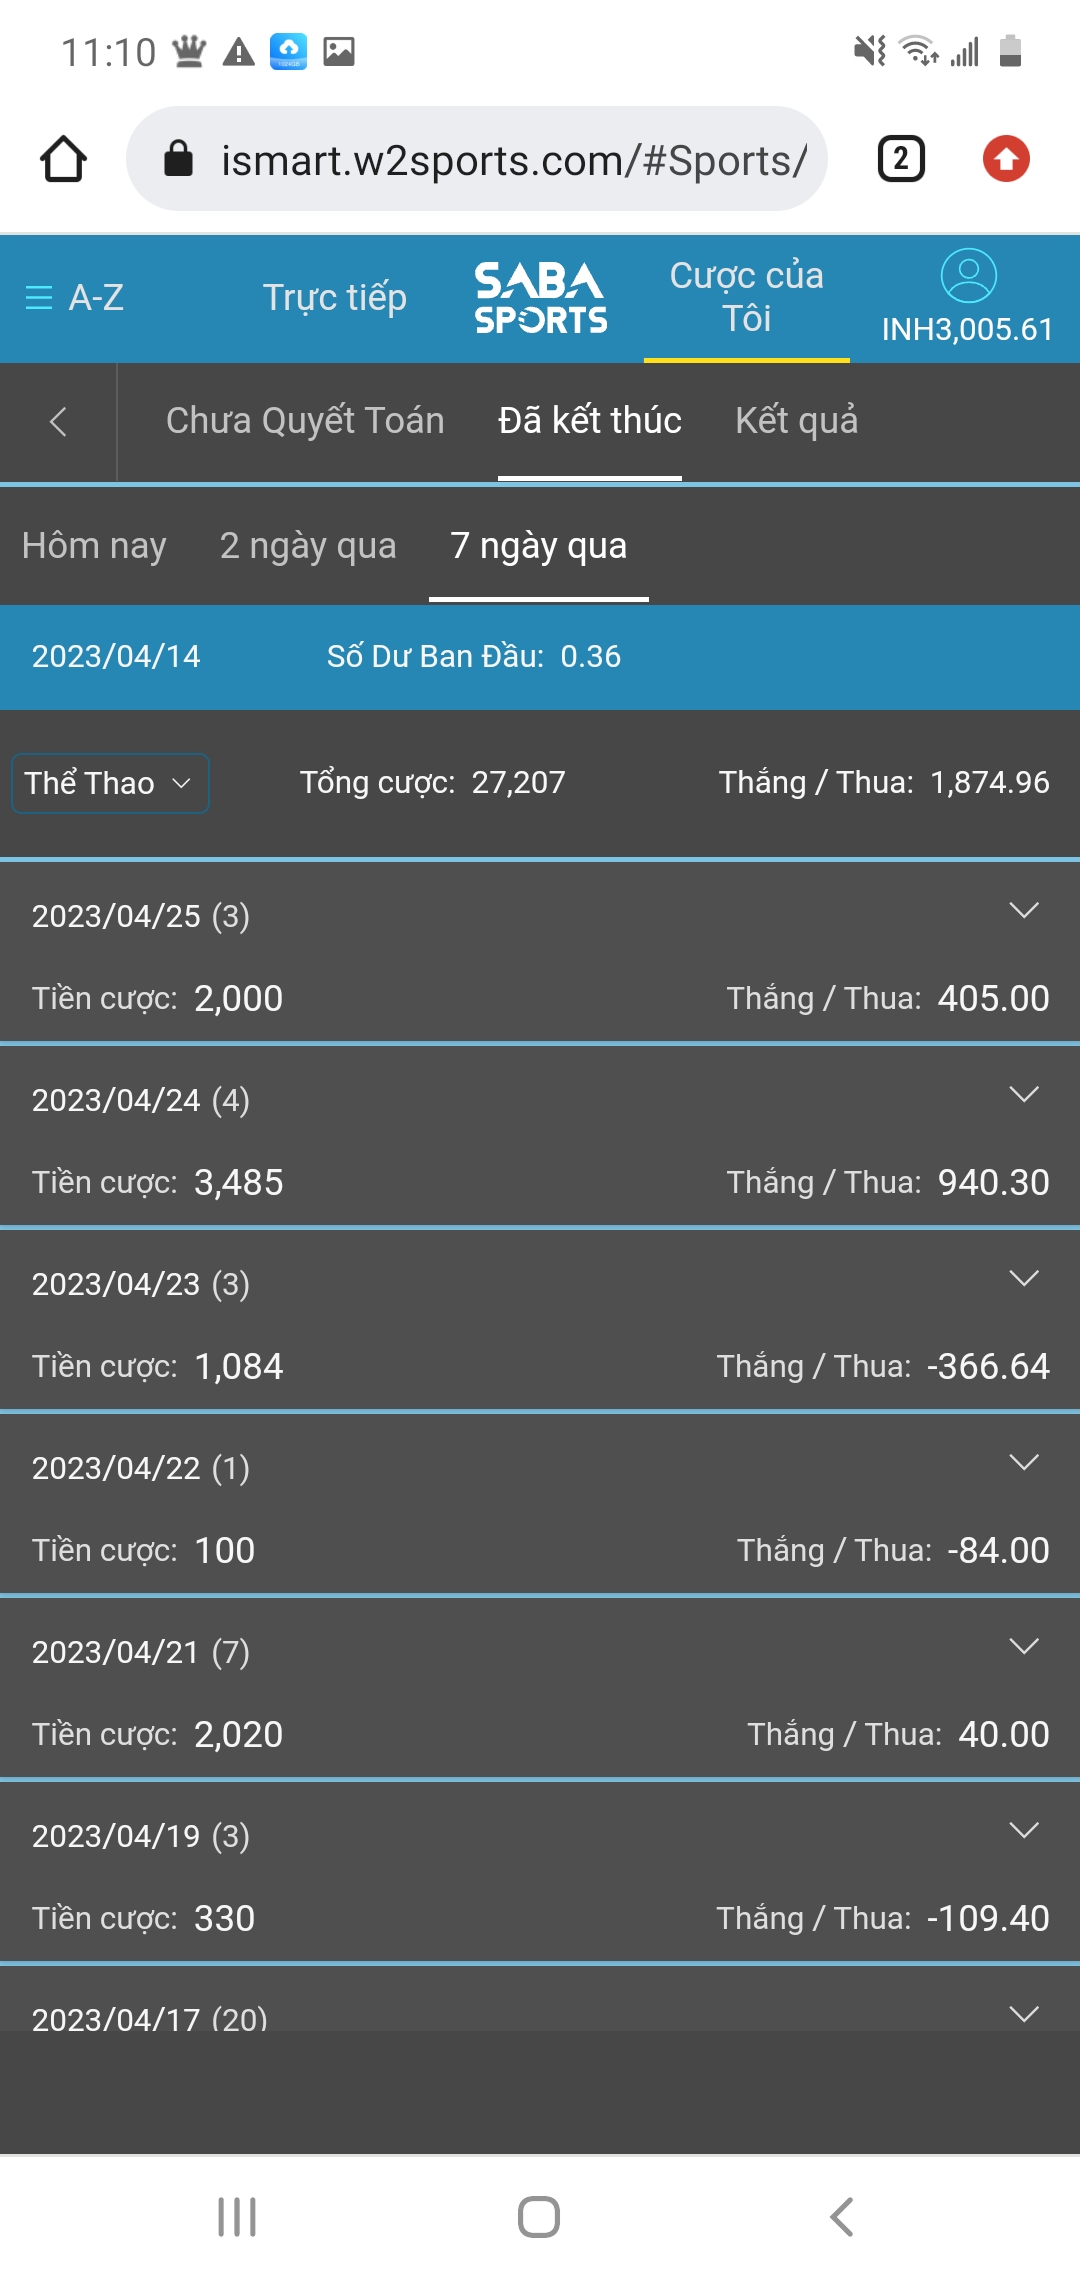Tap the SABA Sports logo
The width and height of the screenshot is (1080, 2280).
click(540, 297)
